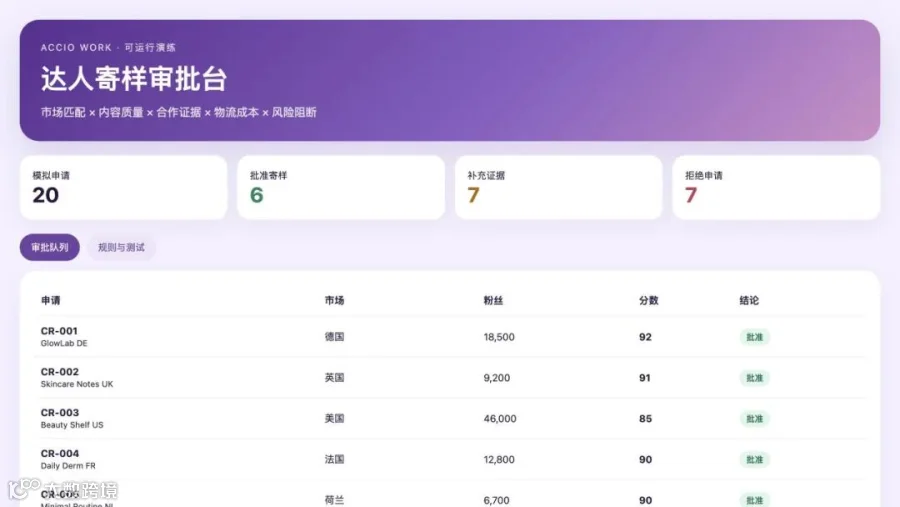The image size is (900, 507).
Task: Click the GlowLab DE applicant name
Action: tap(64, 343)
